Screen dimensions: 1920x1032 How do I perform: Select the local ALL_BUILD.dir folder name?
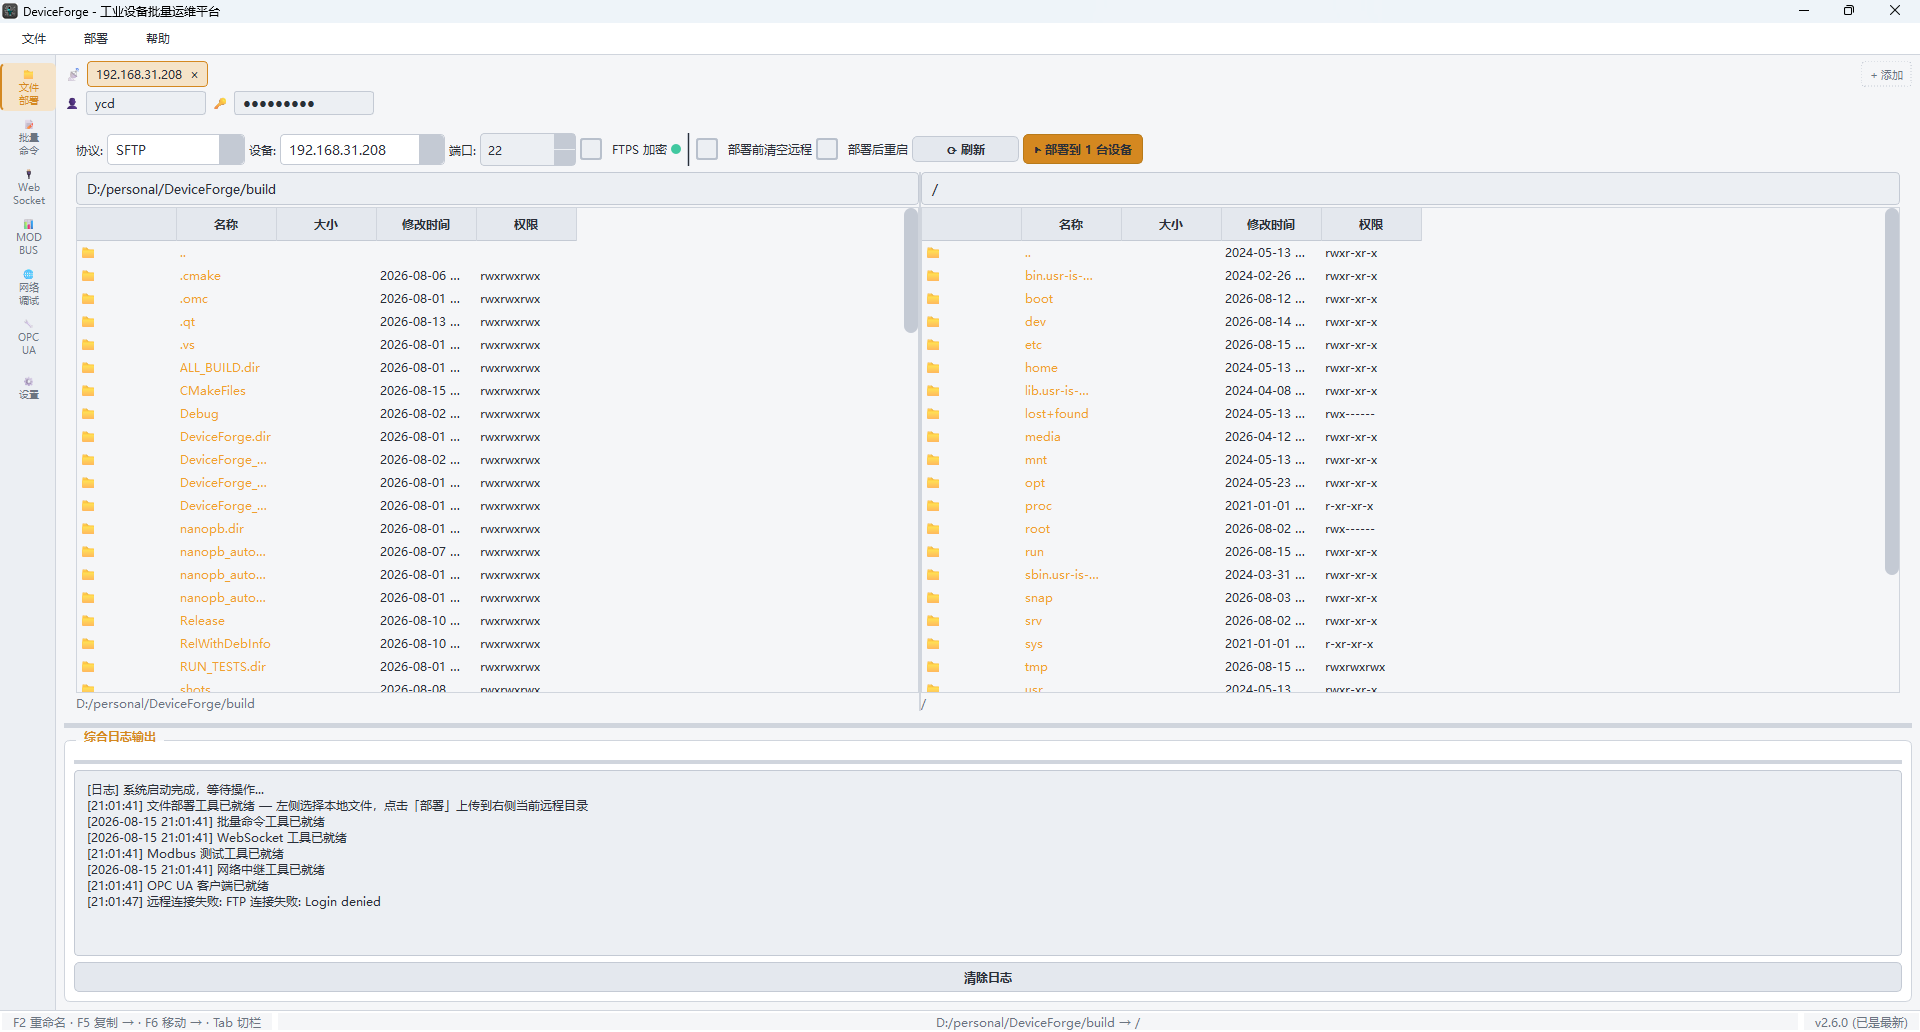(x=220, y=368)
